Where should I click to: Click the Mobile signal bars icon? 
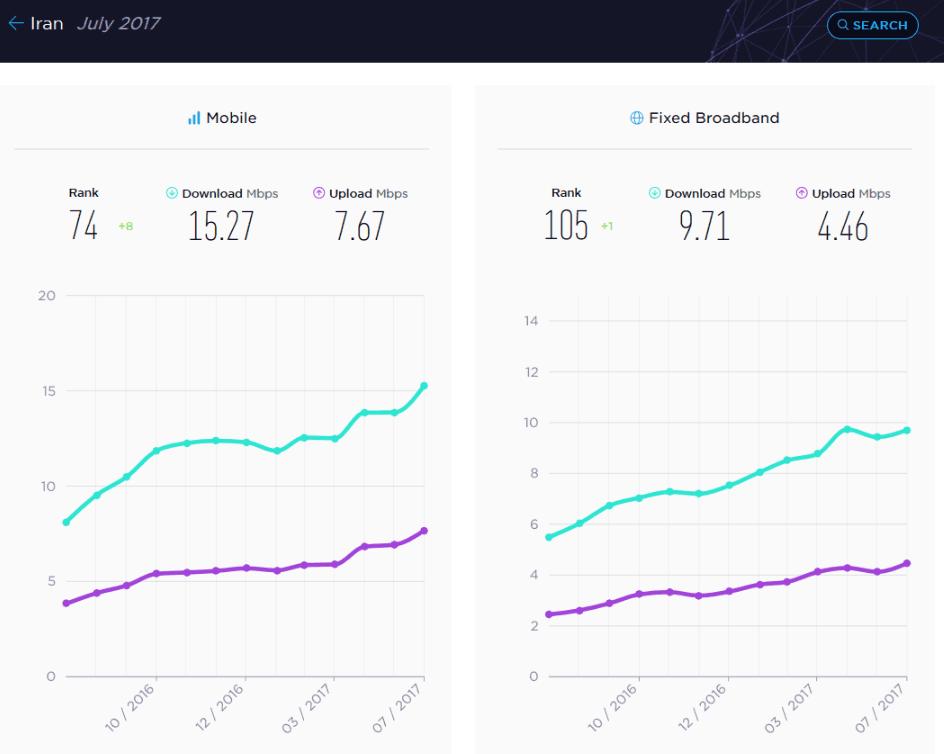pos(194,118)
